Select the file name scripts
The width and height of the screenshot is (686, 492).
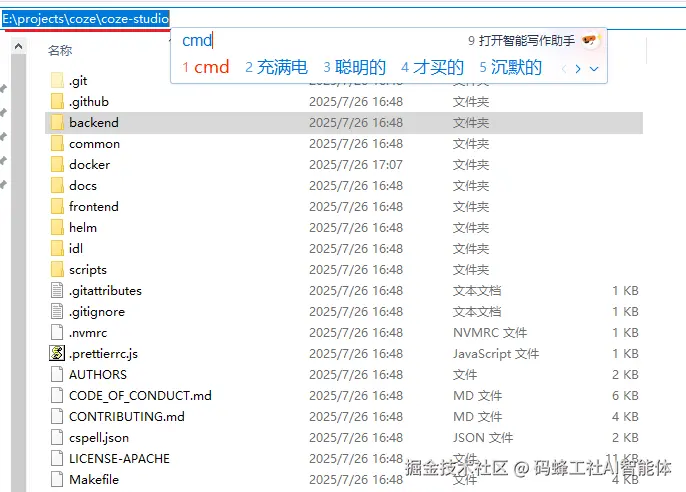pyautogui.click(x=88, y=270)
